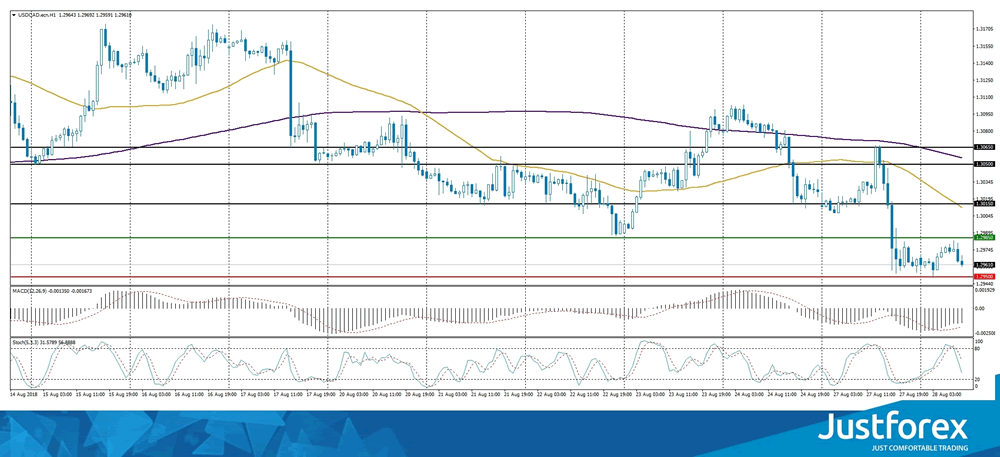1000x457 pixels.
Task: Click the 1.31250 price axis label
Action: click(x=984, y=80)
